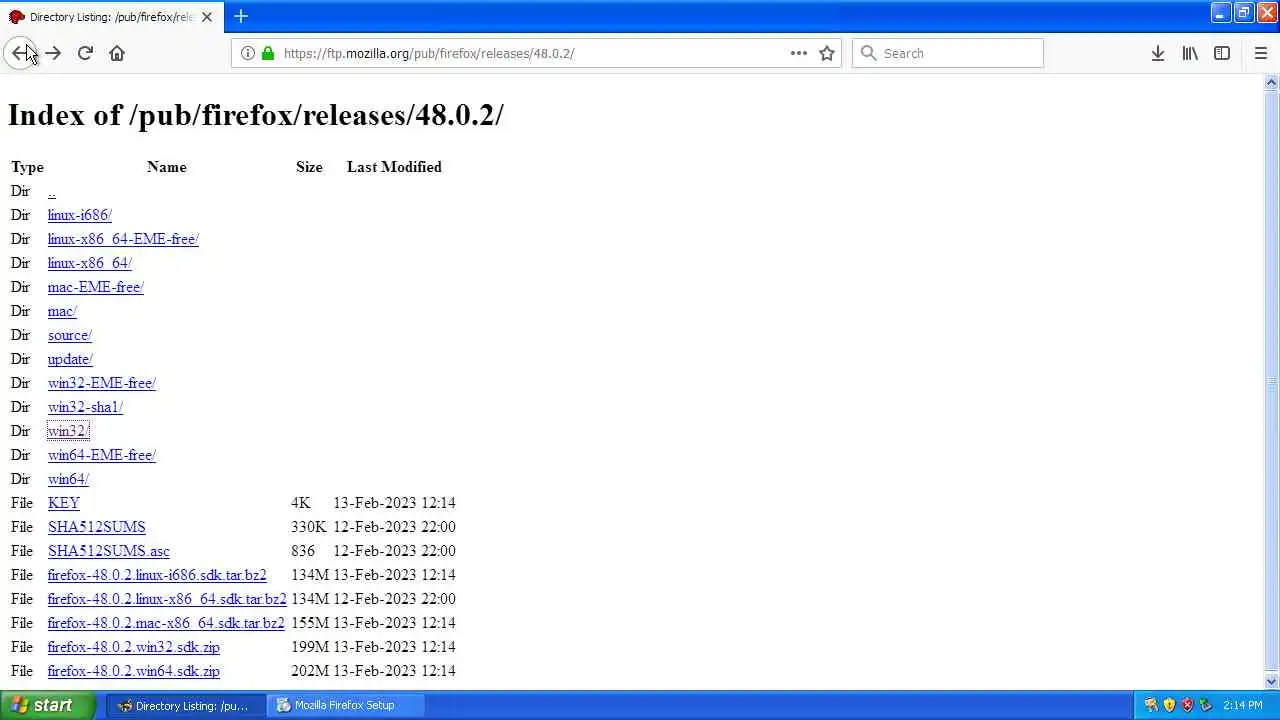The width and height of the screenshot is (1280, 720).
Task: Toggle the sidebar view icon
Action: point(1222,53)
